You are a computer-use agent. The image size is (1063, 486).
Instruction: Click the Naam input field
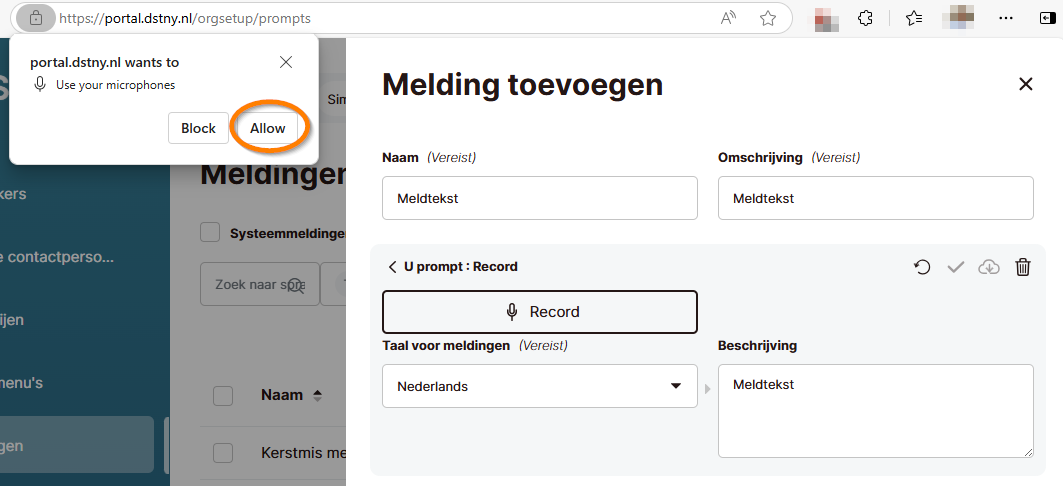[539, 198]
